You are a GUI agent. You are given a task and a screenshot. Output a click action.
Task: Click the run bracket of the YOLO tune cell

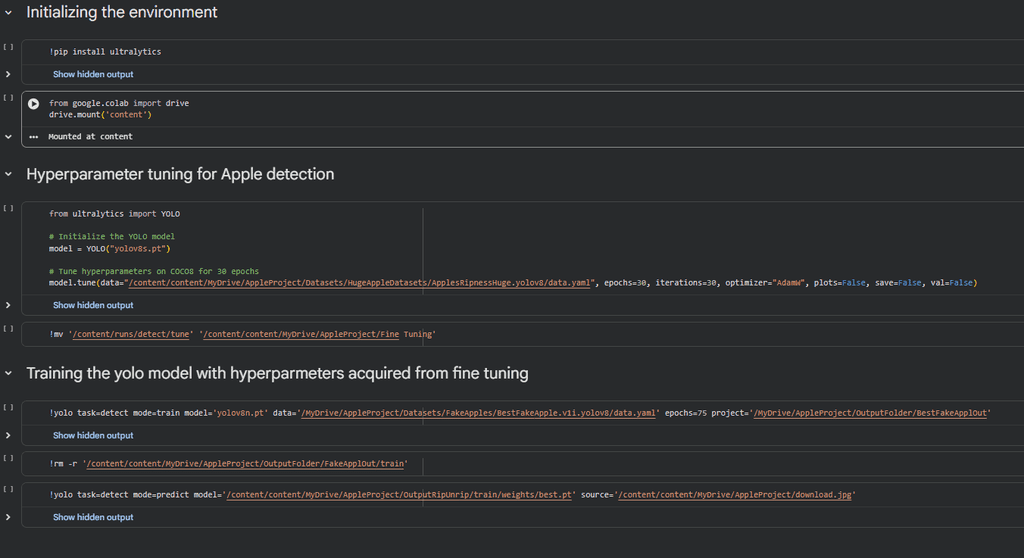(8, 208)
